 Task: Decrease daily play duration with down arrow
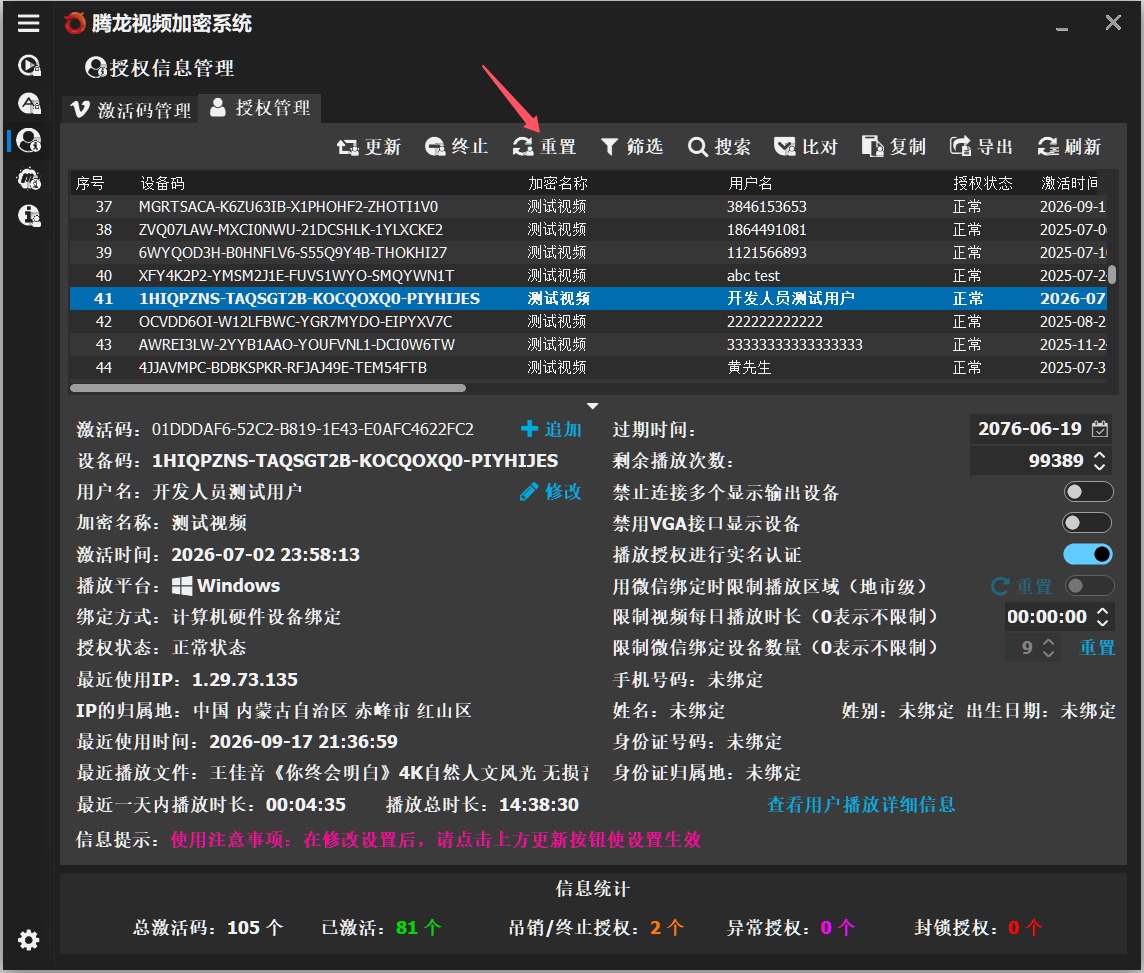(x=1102, y=623)
